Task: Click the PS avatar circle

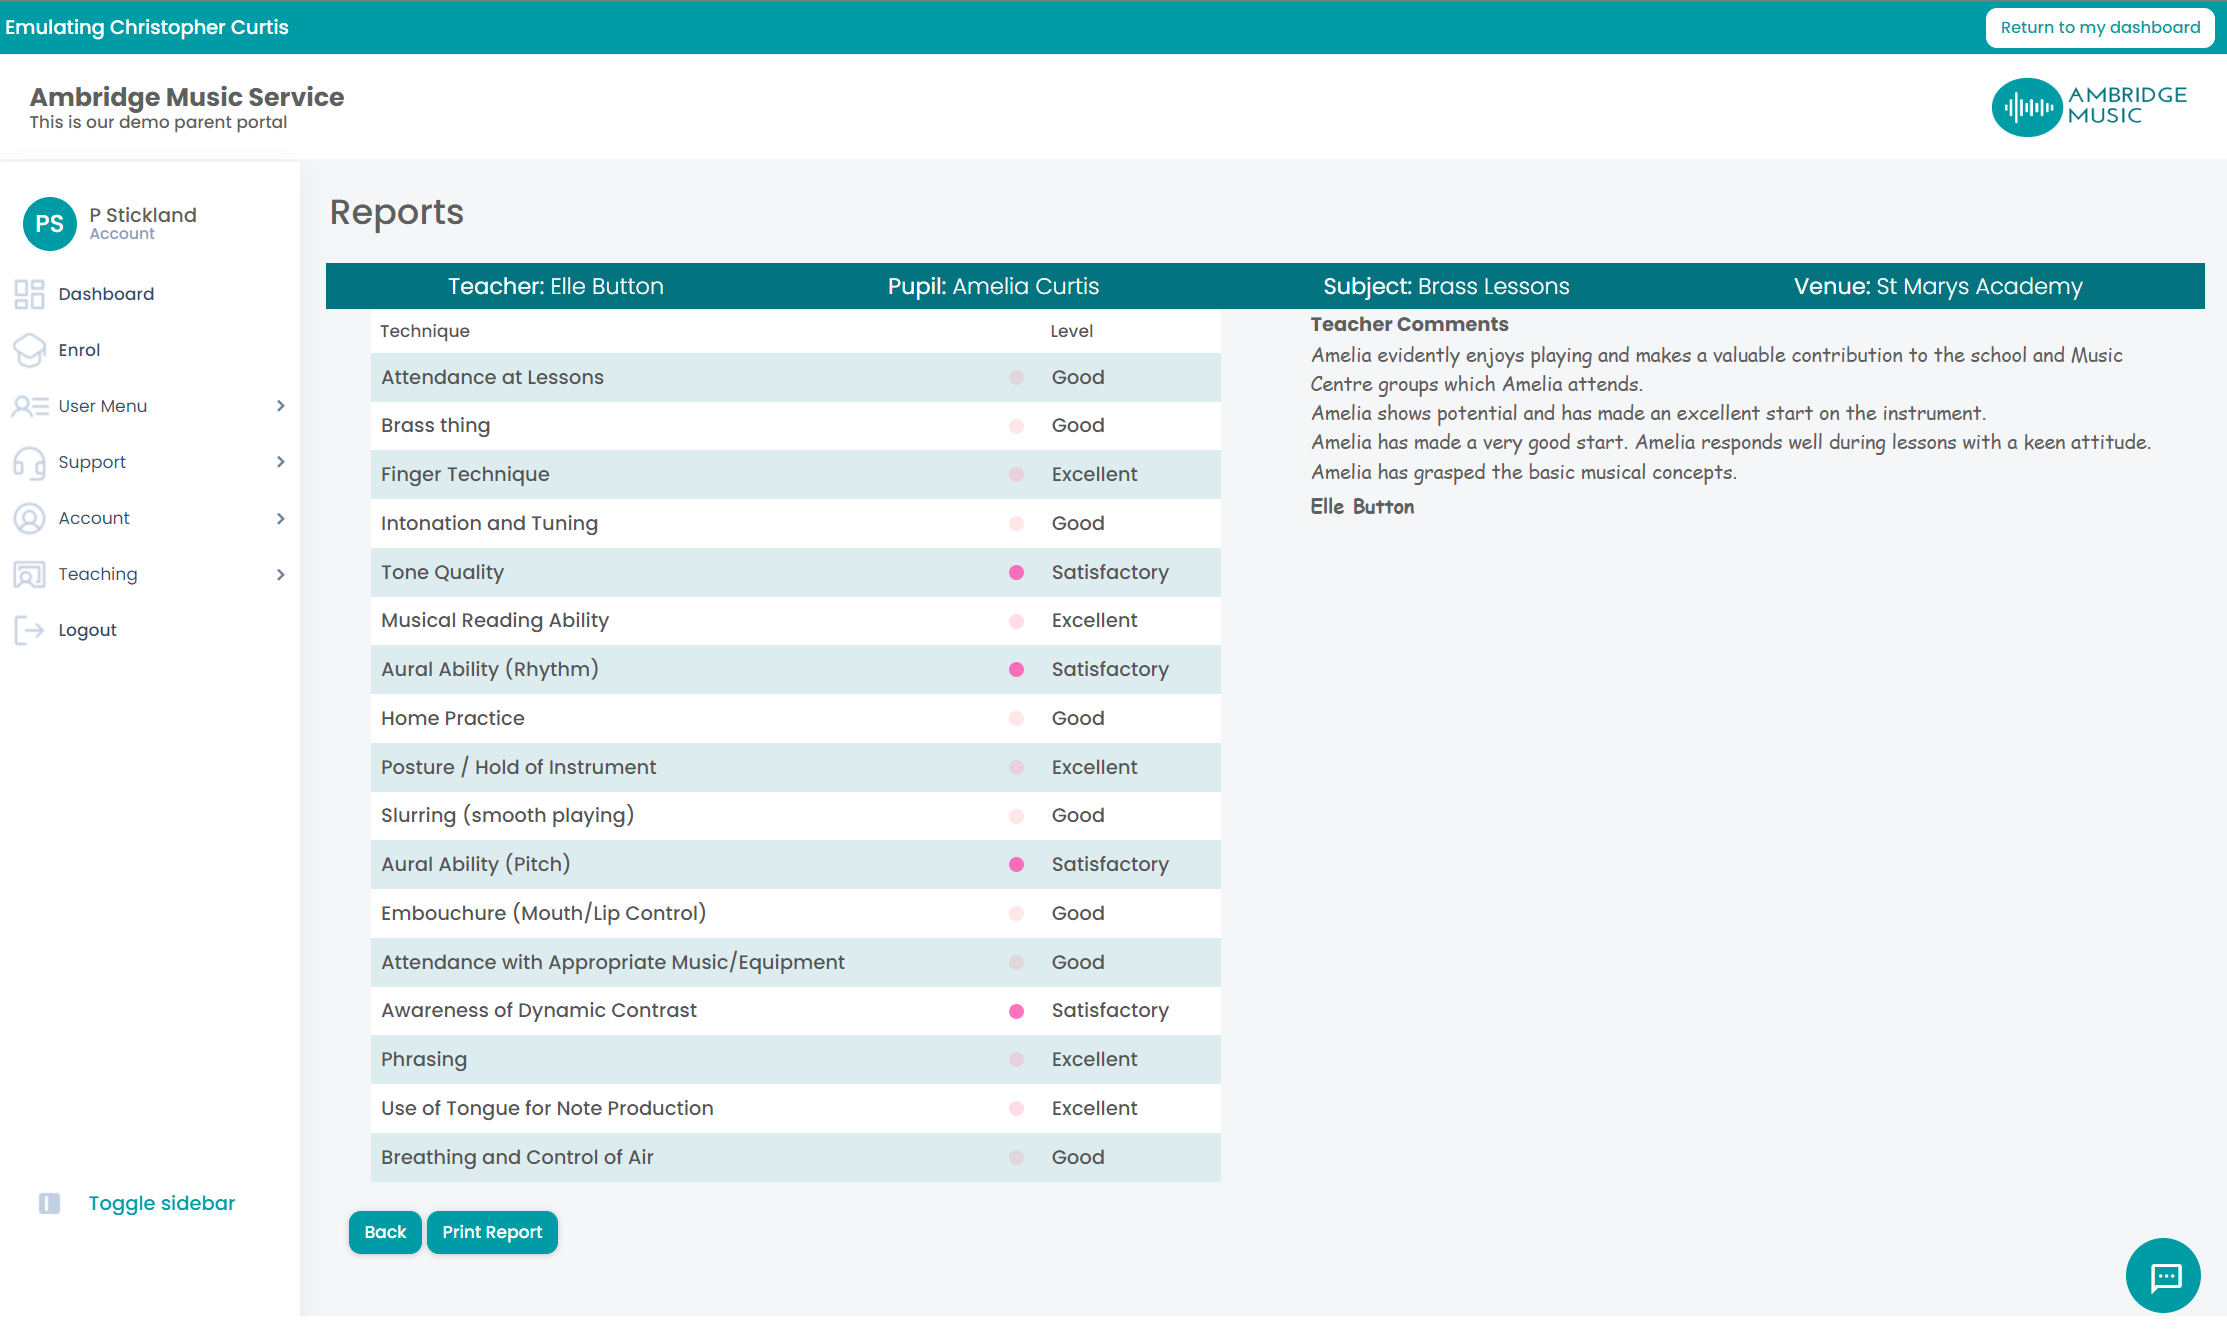Action: [49, 223]
